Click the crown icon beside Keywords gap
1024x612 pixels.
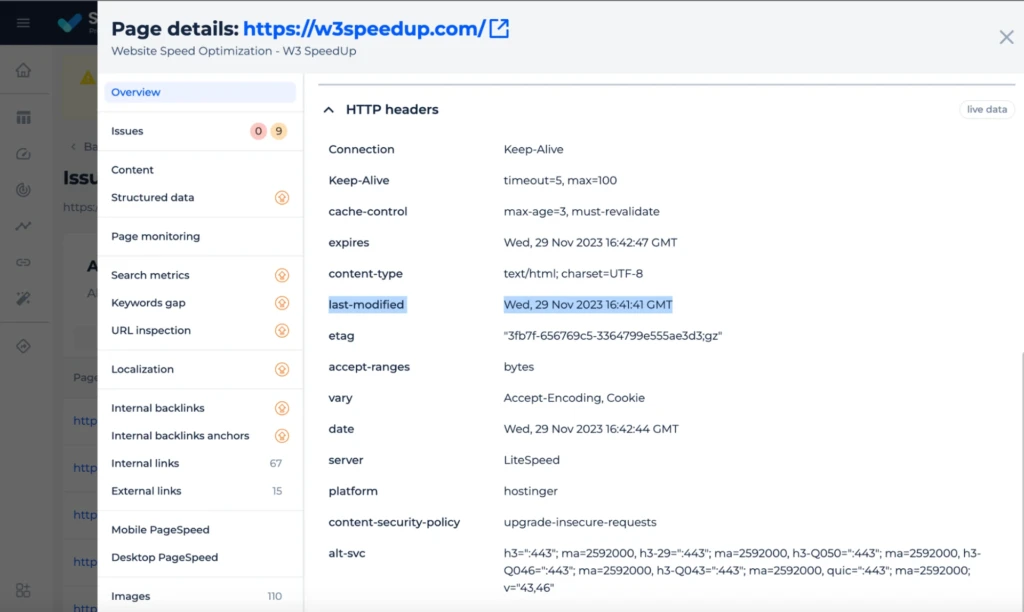tap(281, 303)
